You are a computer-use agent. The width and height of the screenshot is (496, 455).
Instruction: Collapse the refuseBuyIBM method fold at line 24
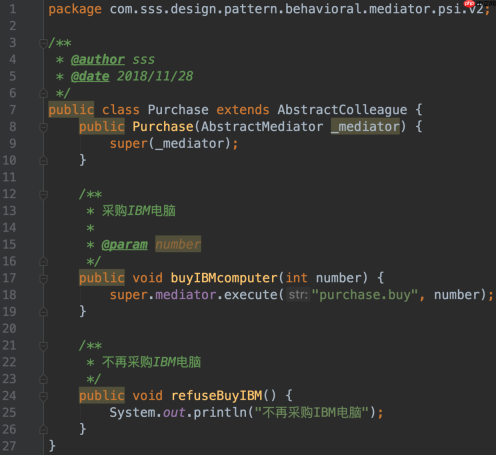click(x=43, y=396)
